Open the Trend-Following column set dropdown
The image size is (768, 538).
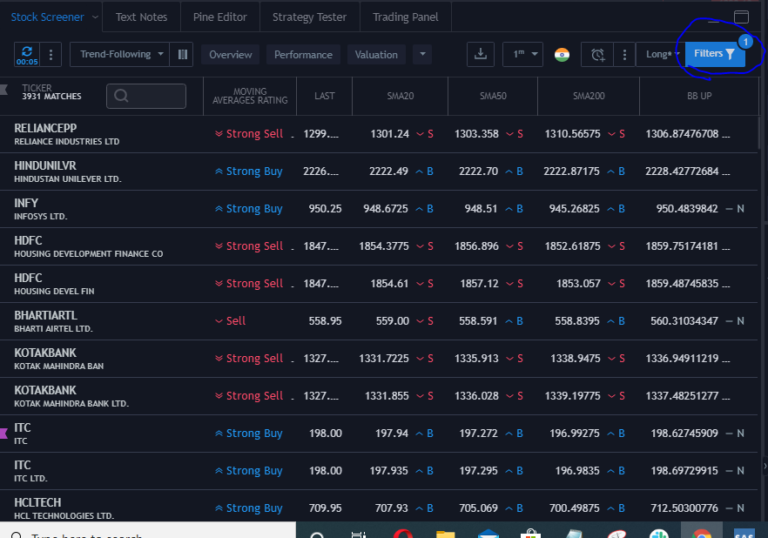click(x=120, y=54)
